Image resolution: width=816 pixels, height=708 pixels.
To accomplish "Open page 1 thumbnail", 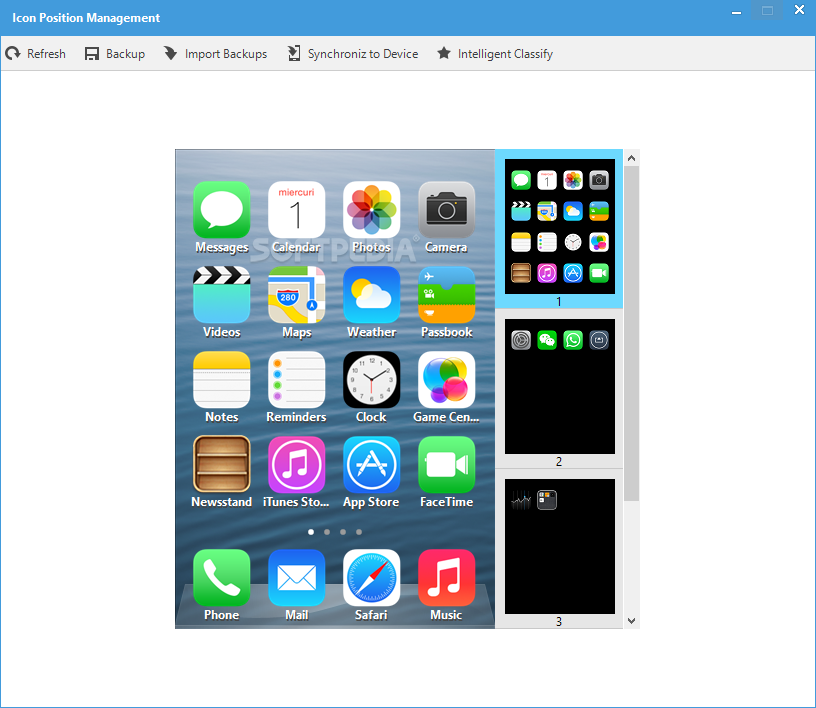I will click(559, 226).
